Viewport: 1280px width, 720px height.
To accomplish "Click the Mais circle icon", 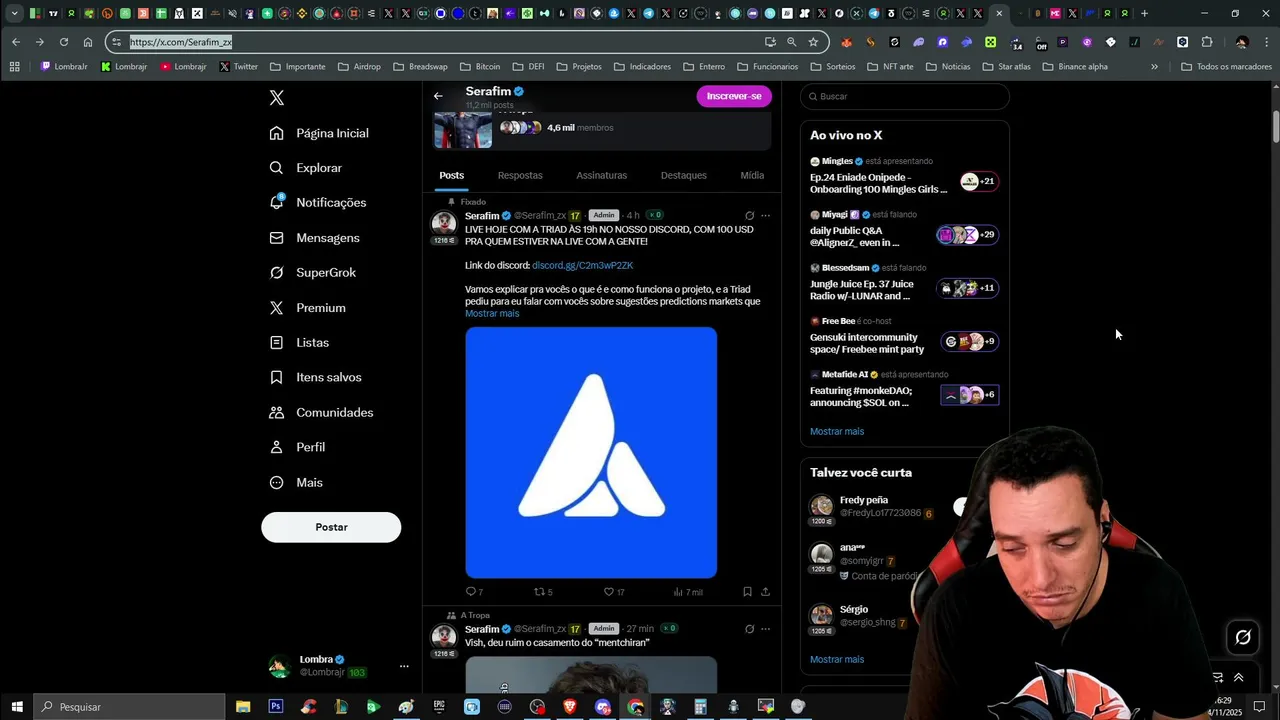I will click(277, 482).
